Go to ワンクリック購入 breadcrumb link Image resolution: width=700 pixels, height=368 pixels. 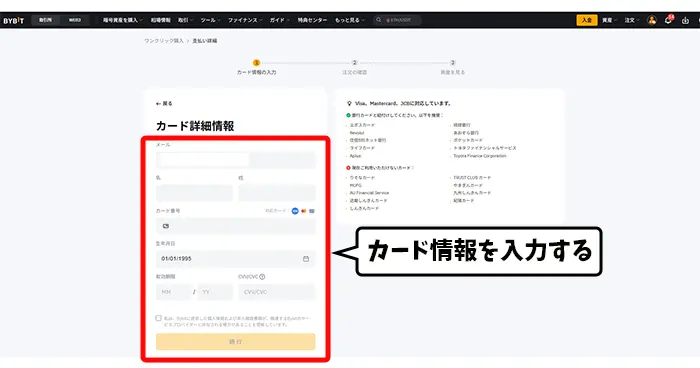164,41
